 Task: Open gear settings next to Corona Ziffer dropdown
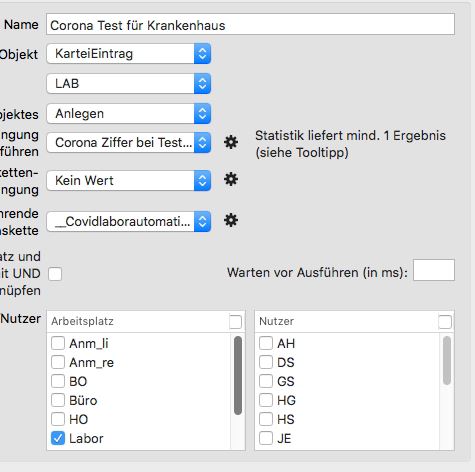pos(231,142)
